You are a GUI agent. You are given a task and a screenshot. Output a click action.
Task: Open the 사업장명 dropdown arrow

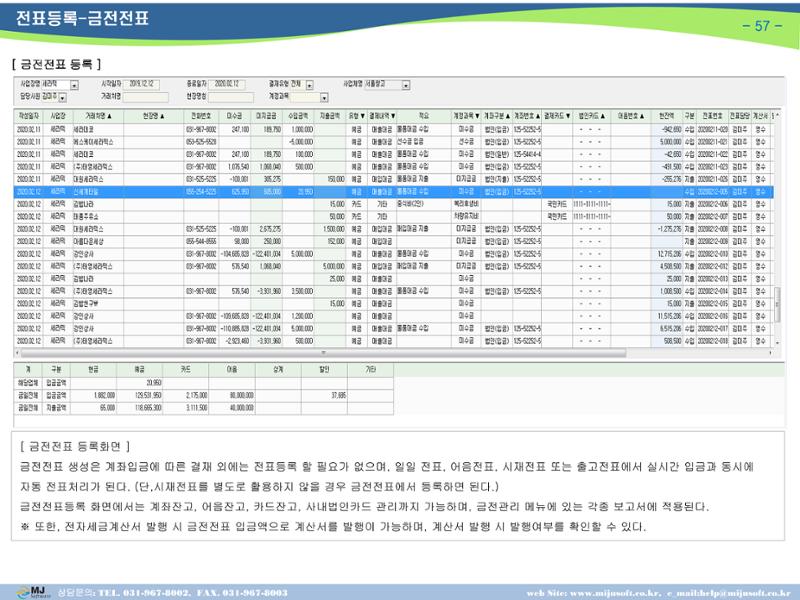tap(74, 85)
